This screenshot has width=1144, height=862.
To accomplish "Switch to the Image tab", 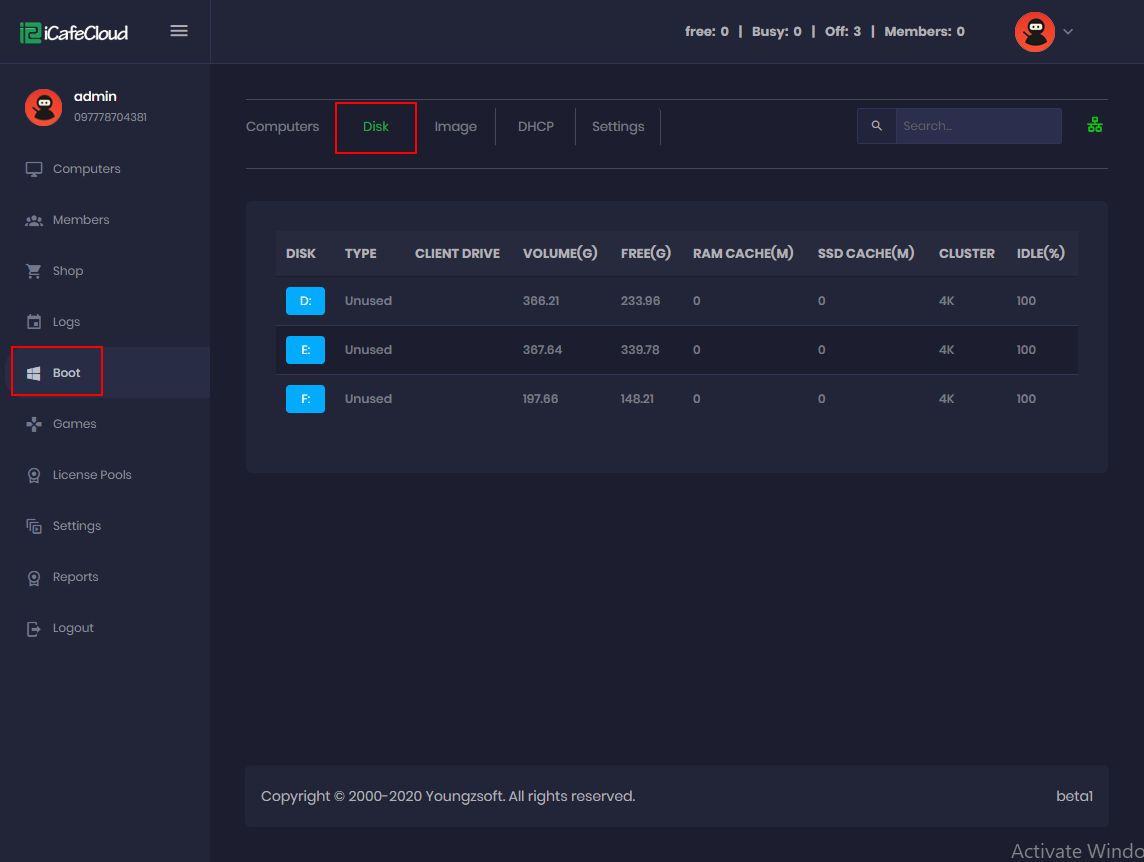I will (456, 126).
